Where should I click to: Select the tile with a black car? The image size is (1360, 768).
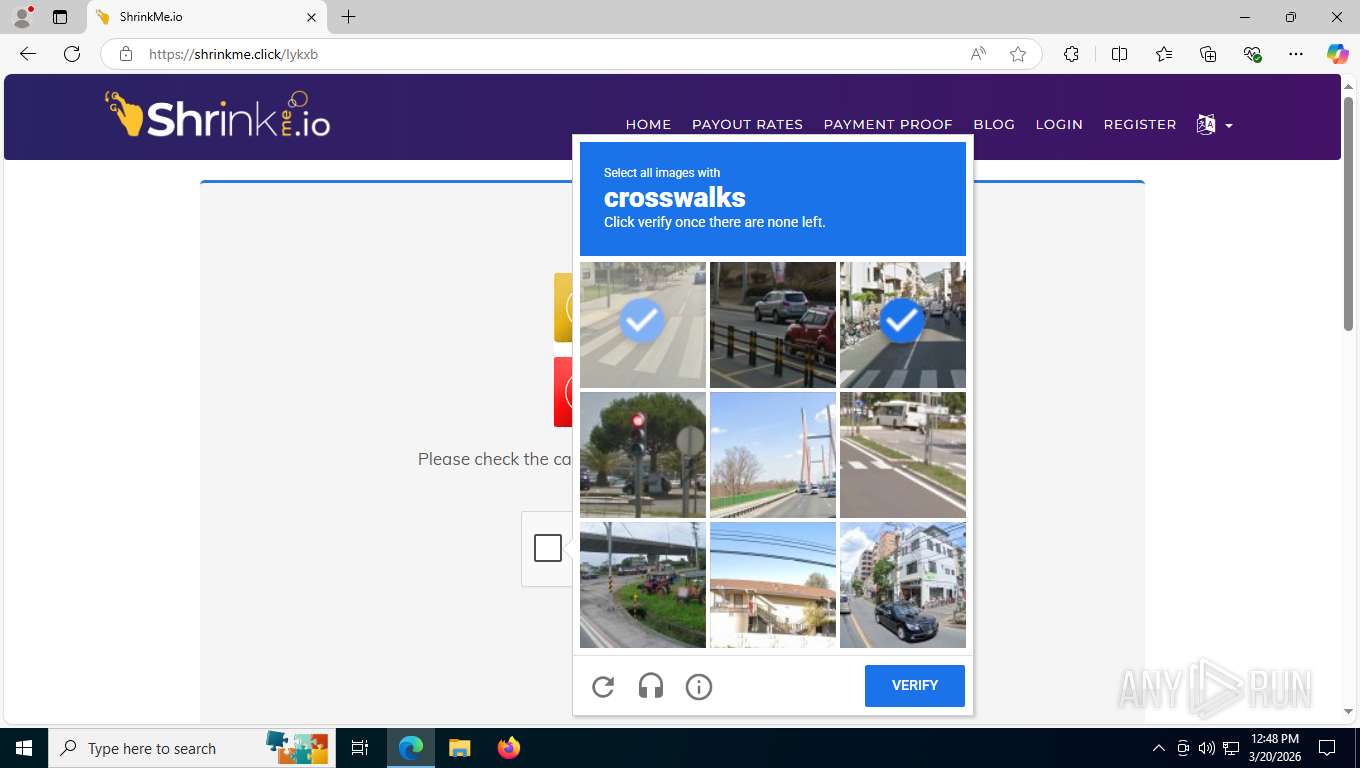903,585
